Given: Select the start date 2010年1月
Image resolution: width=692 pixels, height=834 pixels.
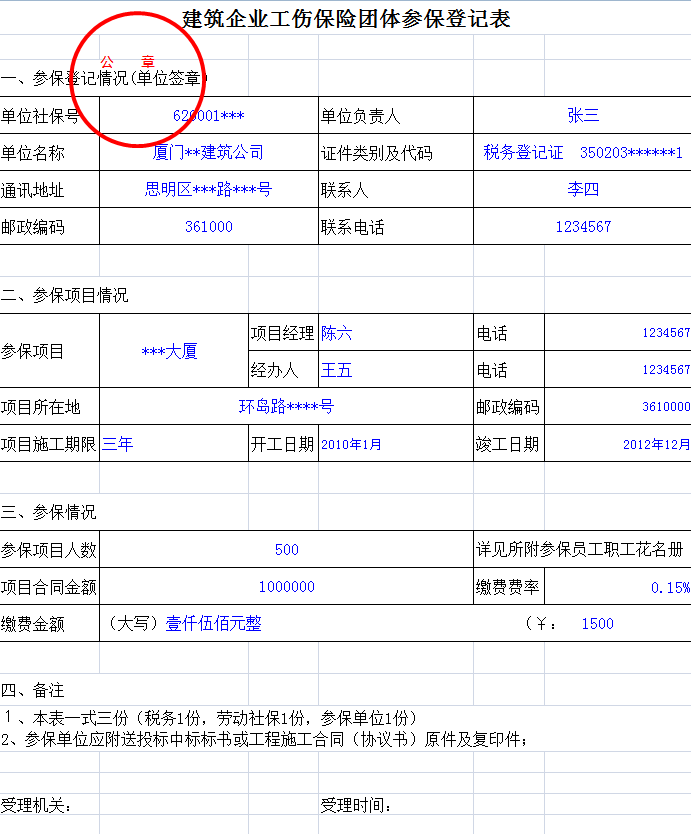Looking at the screenshot, I should (x=396, y=444).
